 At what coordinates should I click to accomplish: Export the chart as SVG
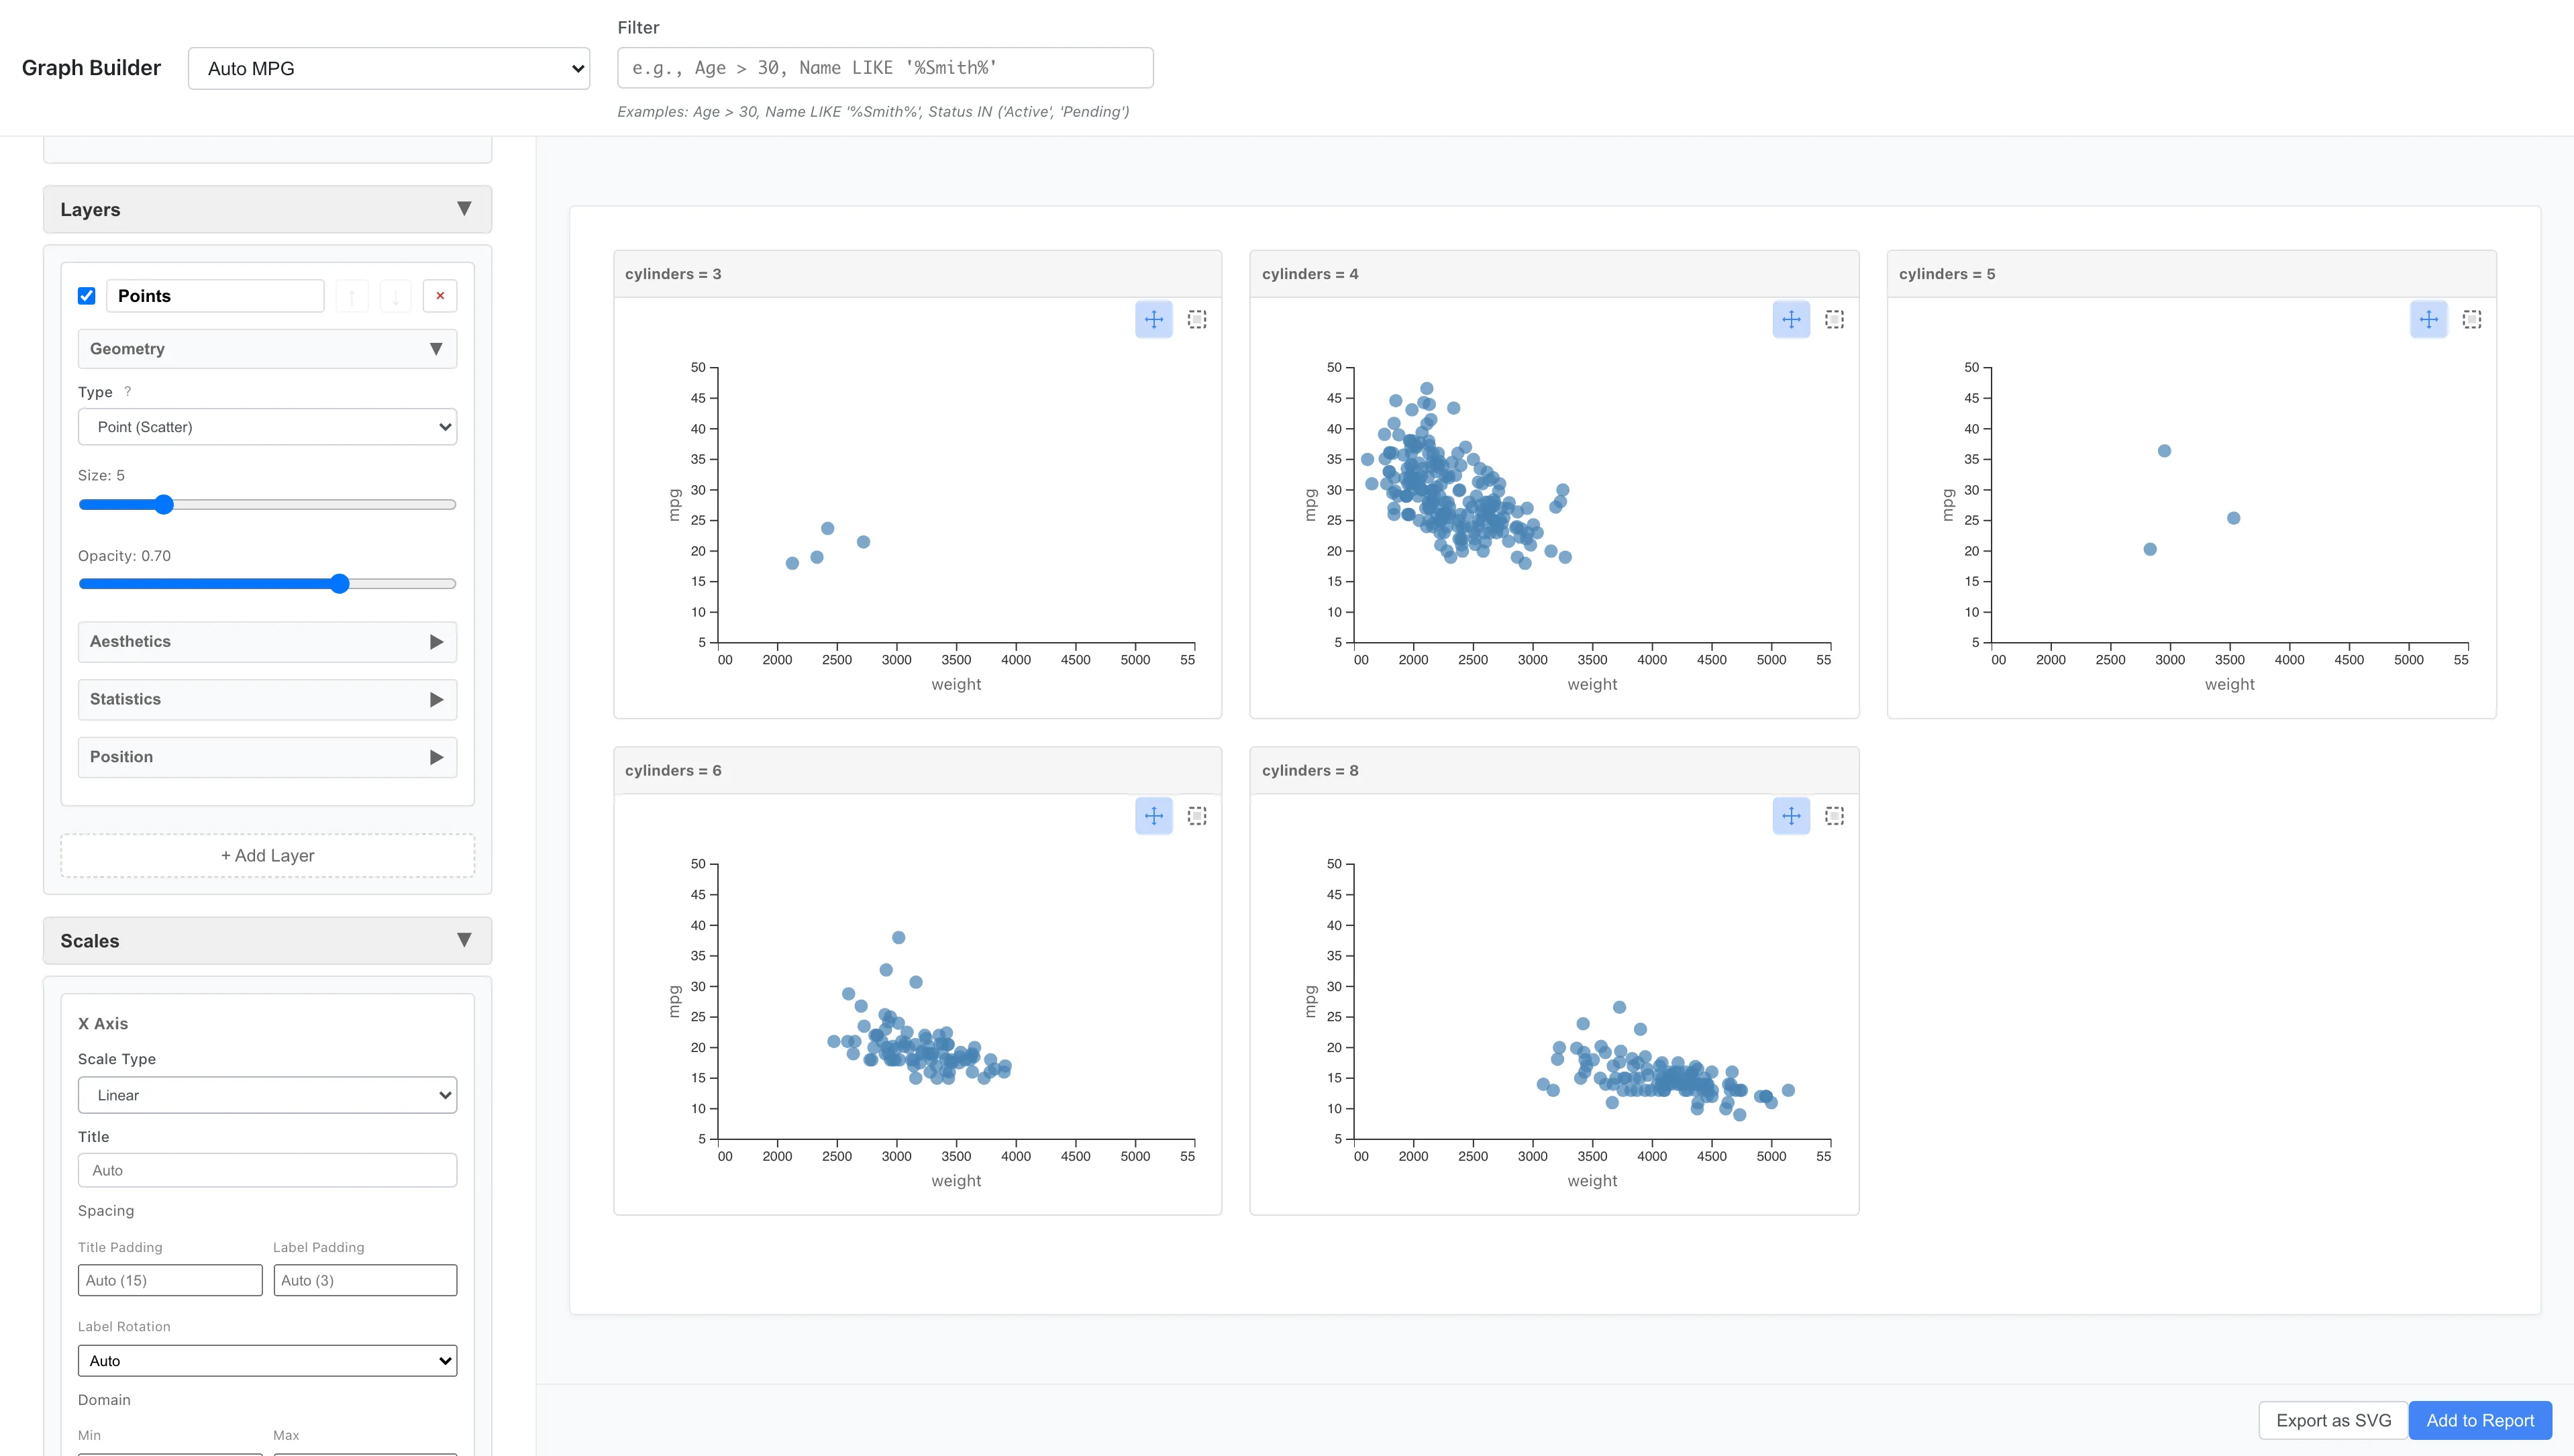click(x=2331, y=1420)
